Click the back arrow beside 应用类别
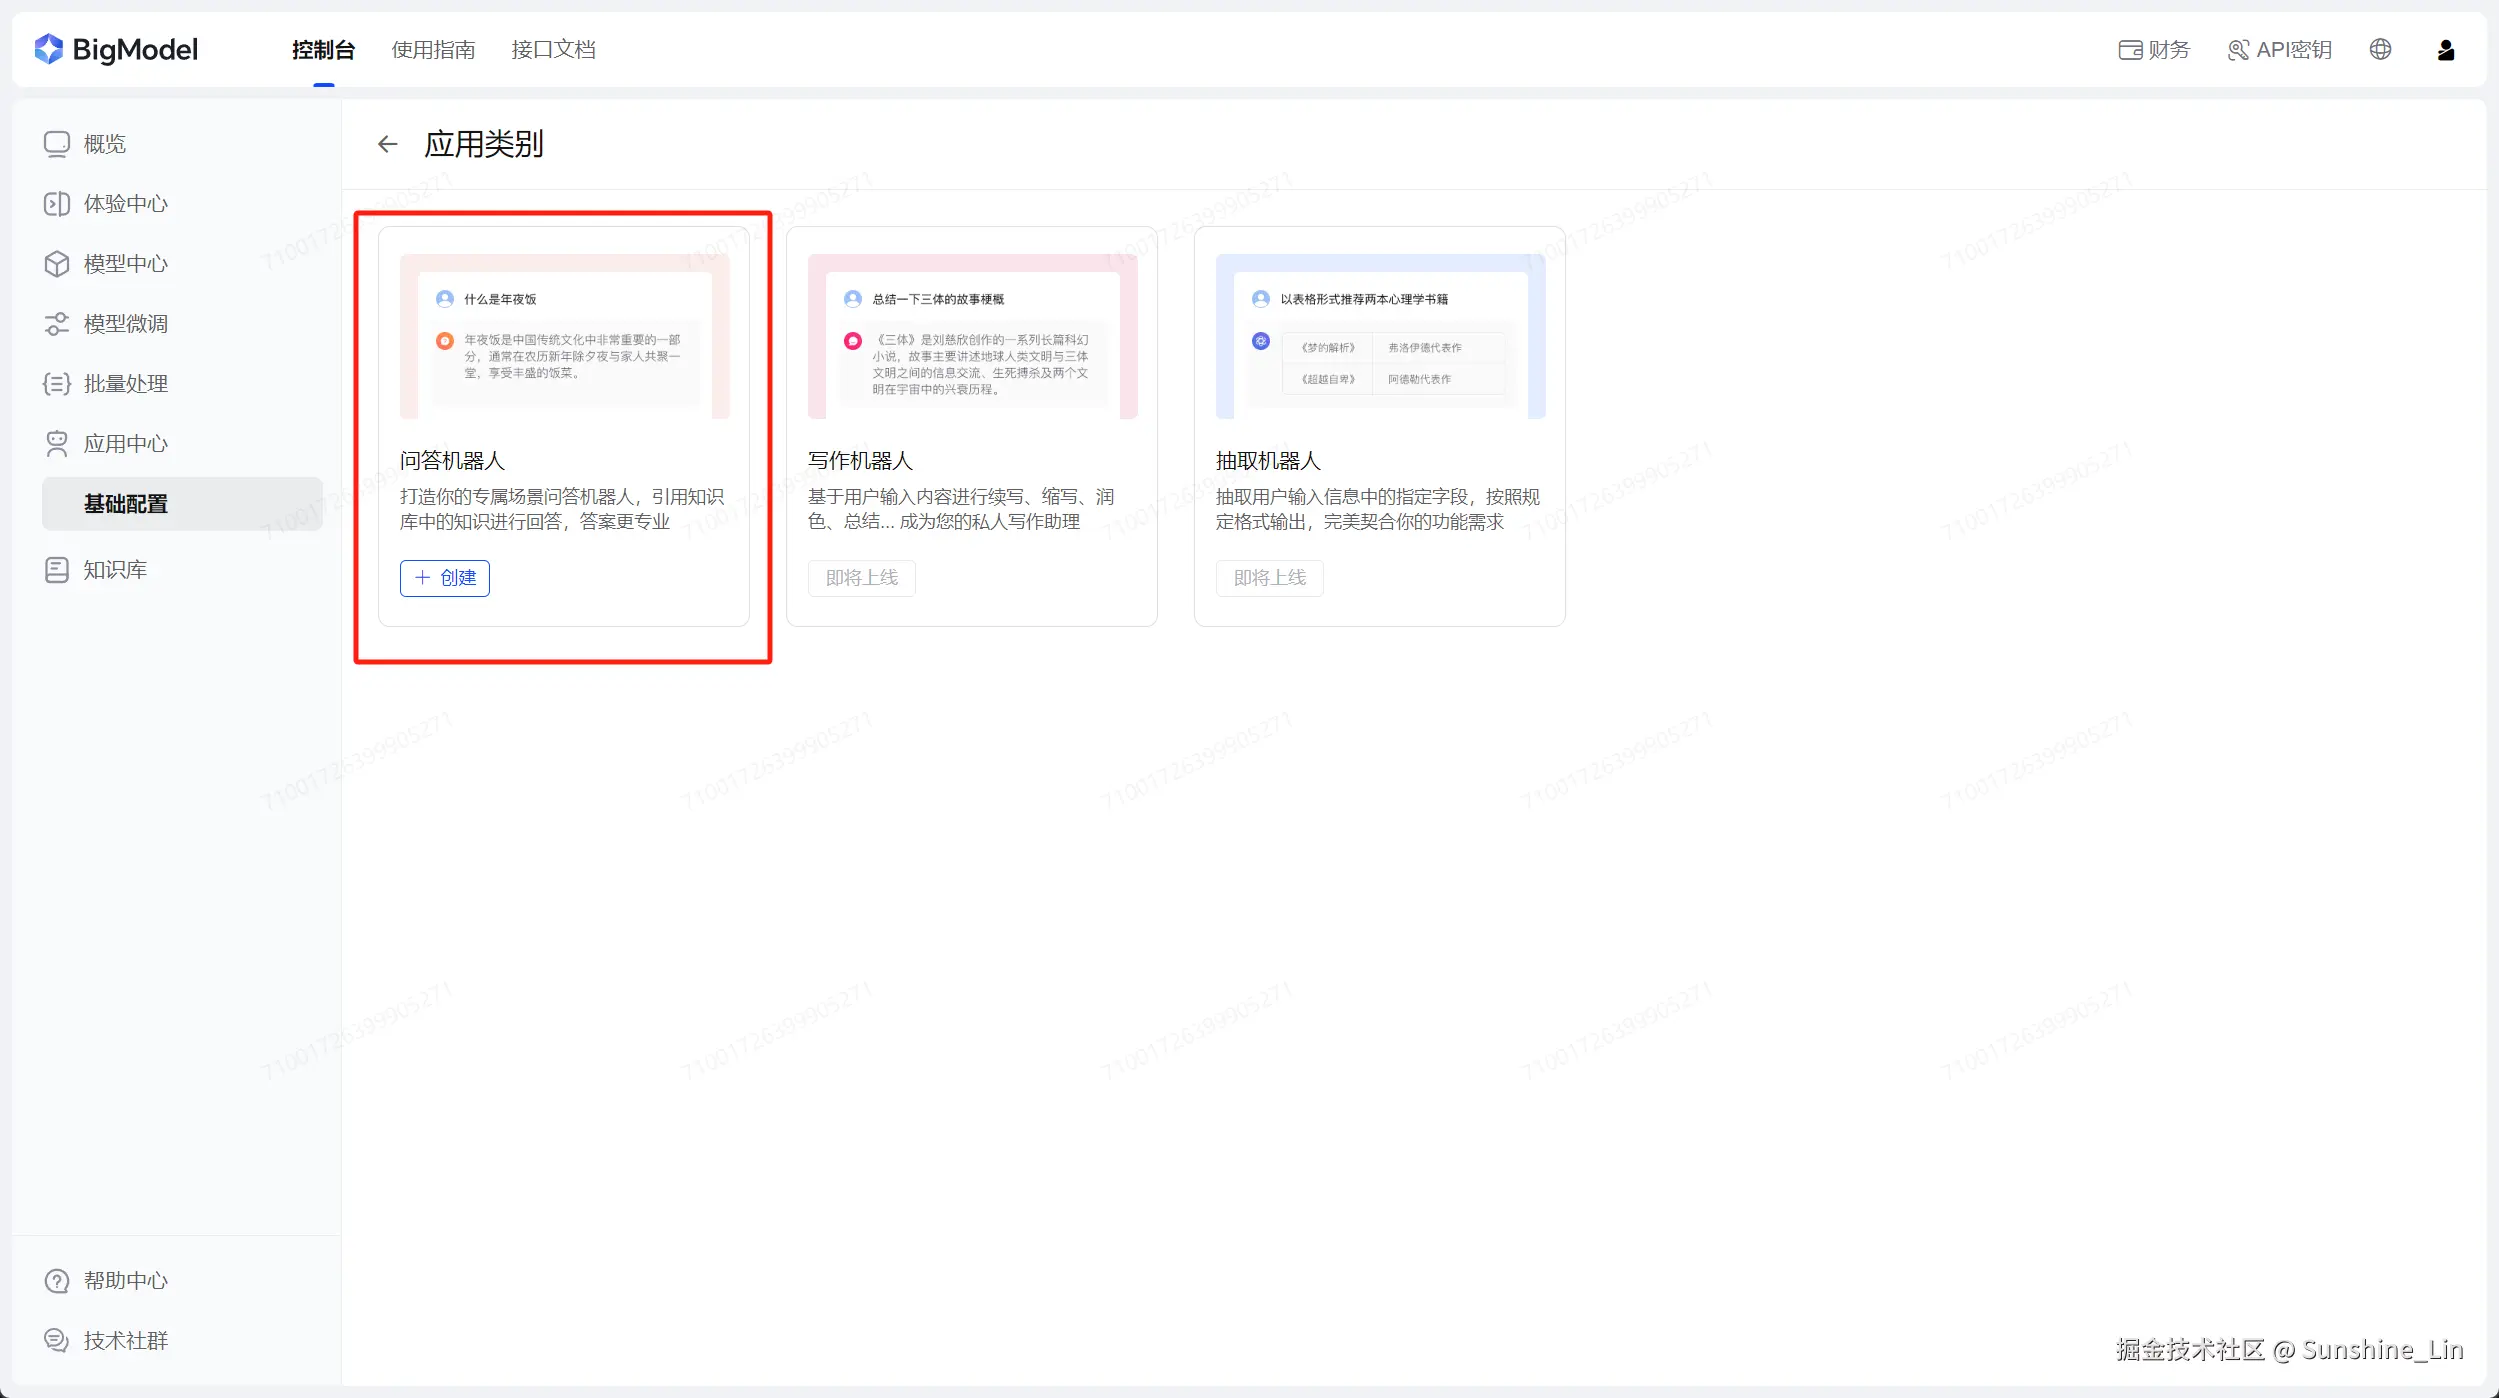 tap(387, 145)
